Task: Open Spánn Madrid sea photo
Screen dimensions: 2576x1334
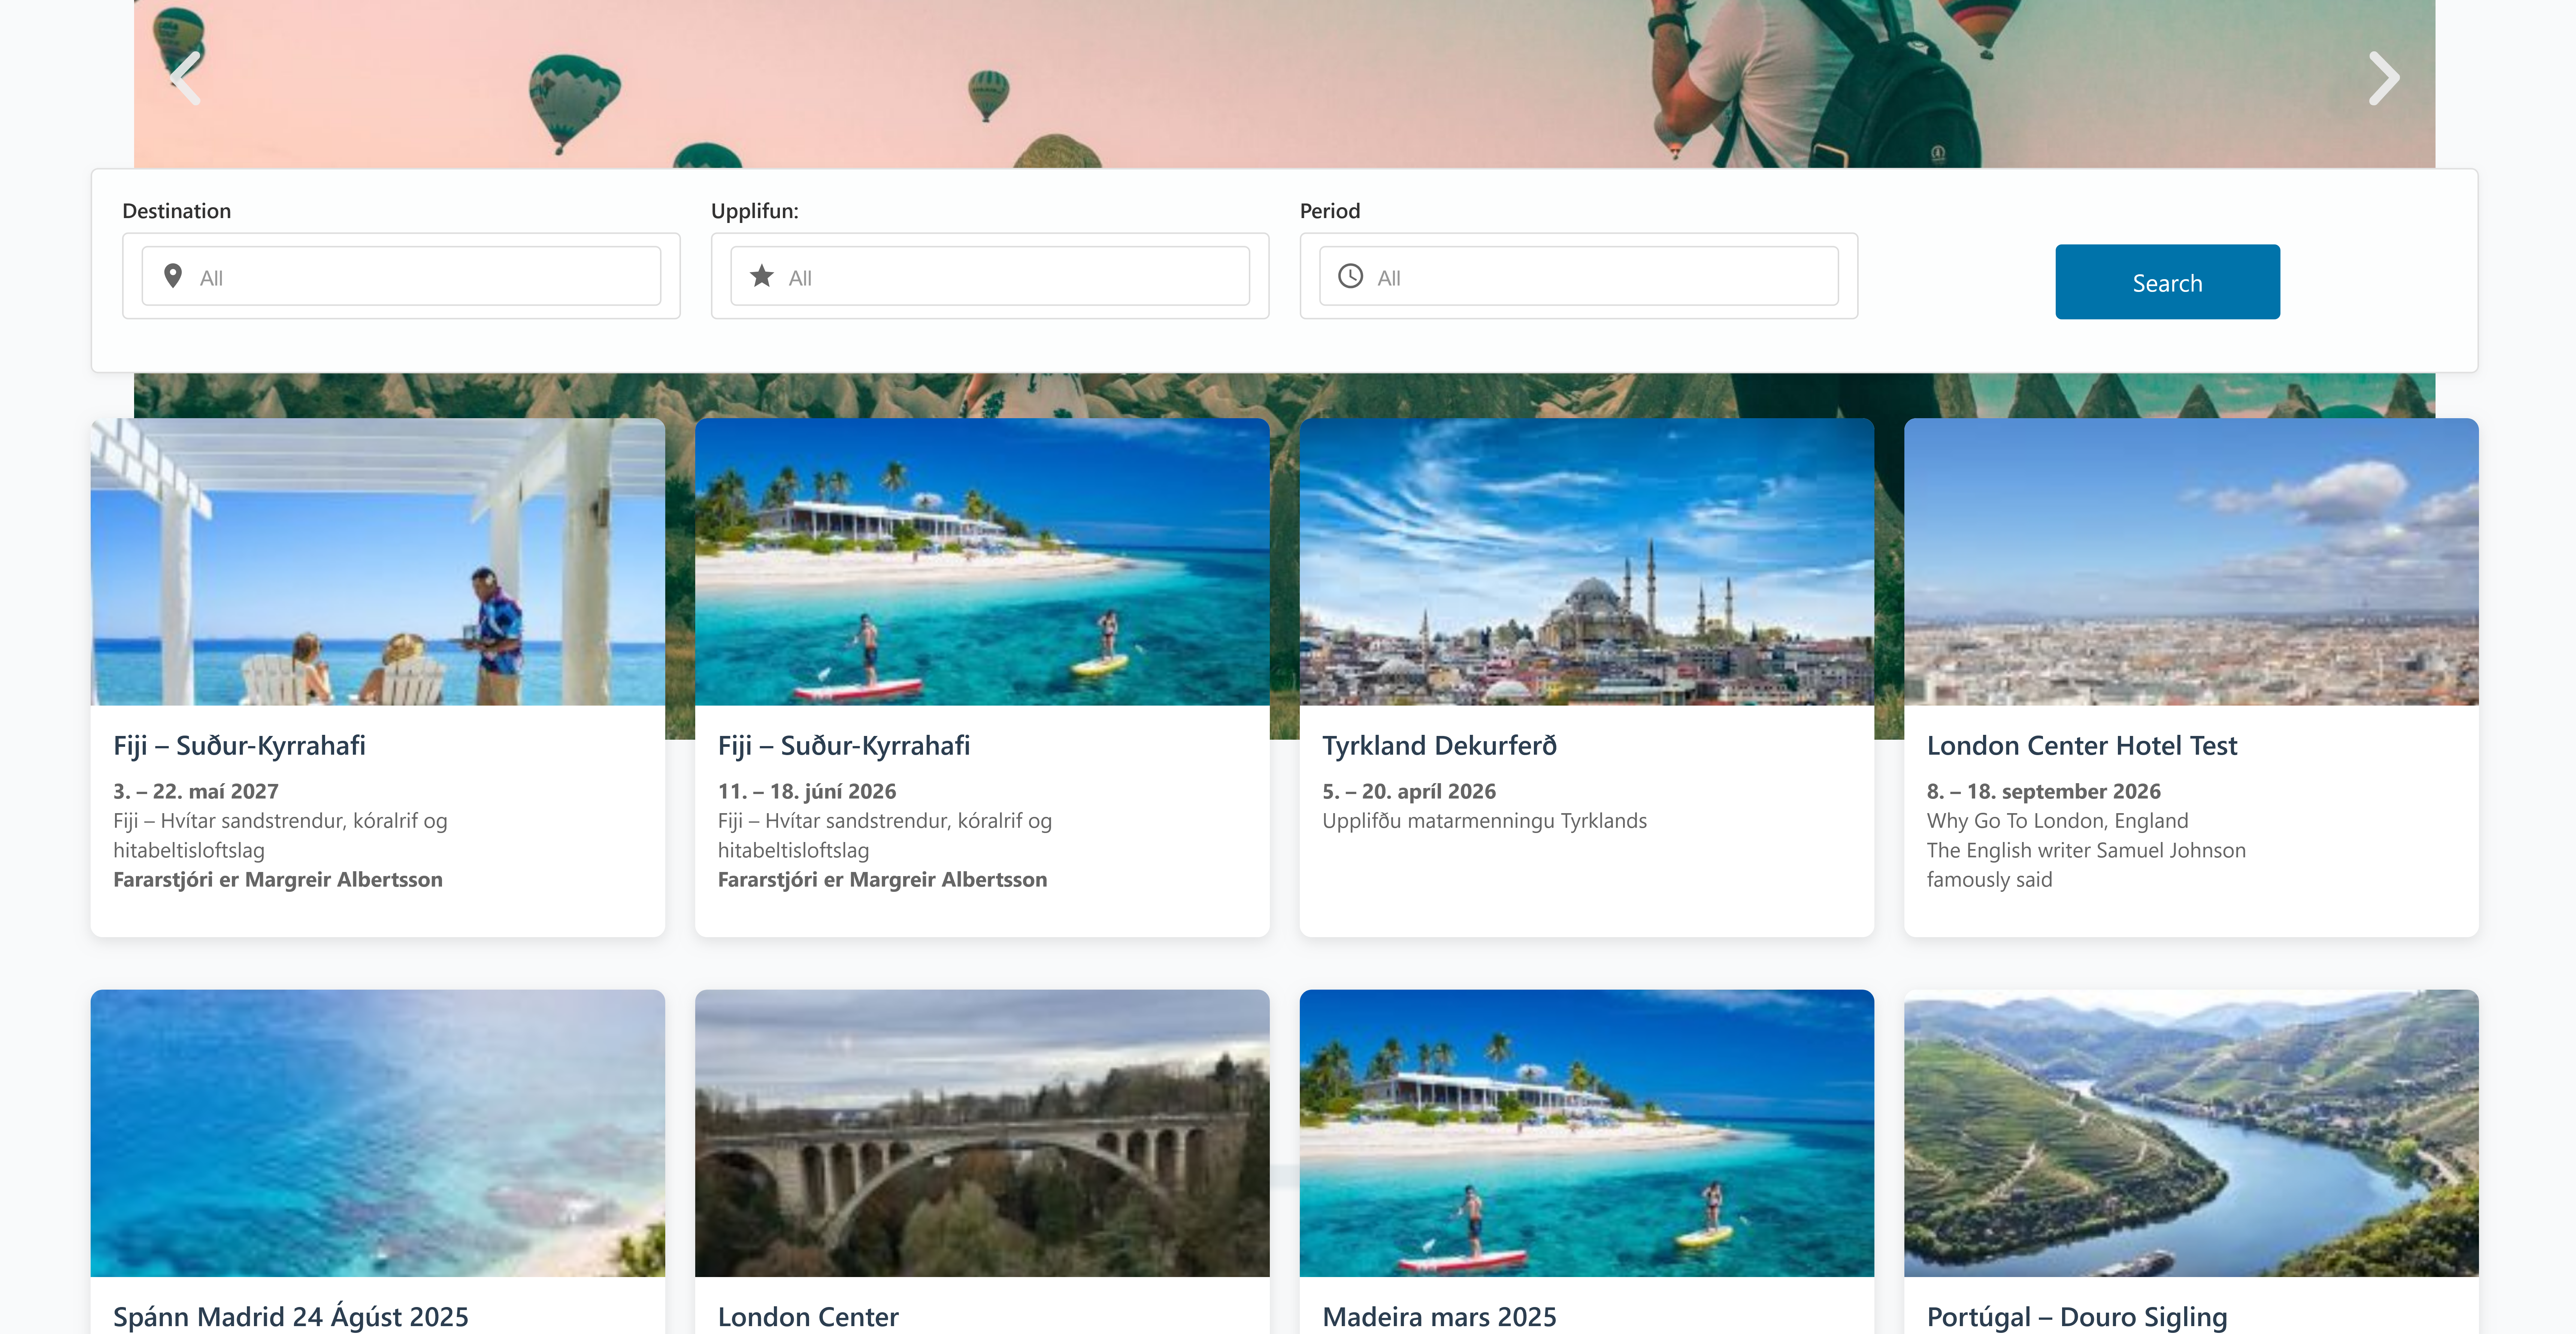Action: 378,1133
